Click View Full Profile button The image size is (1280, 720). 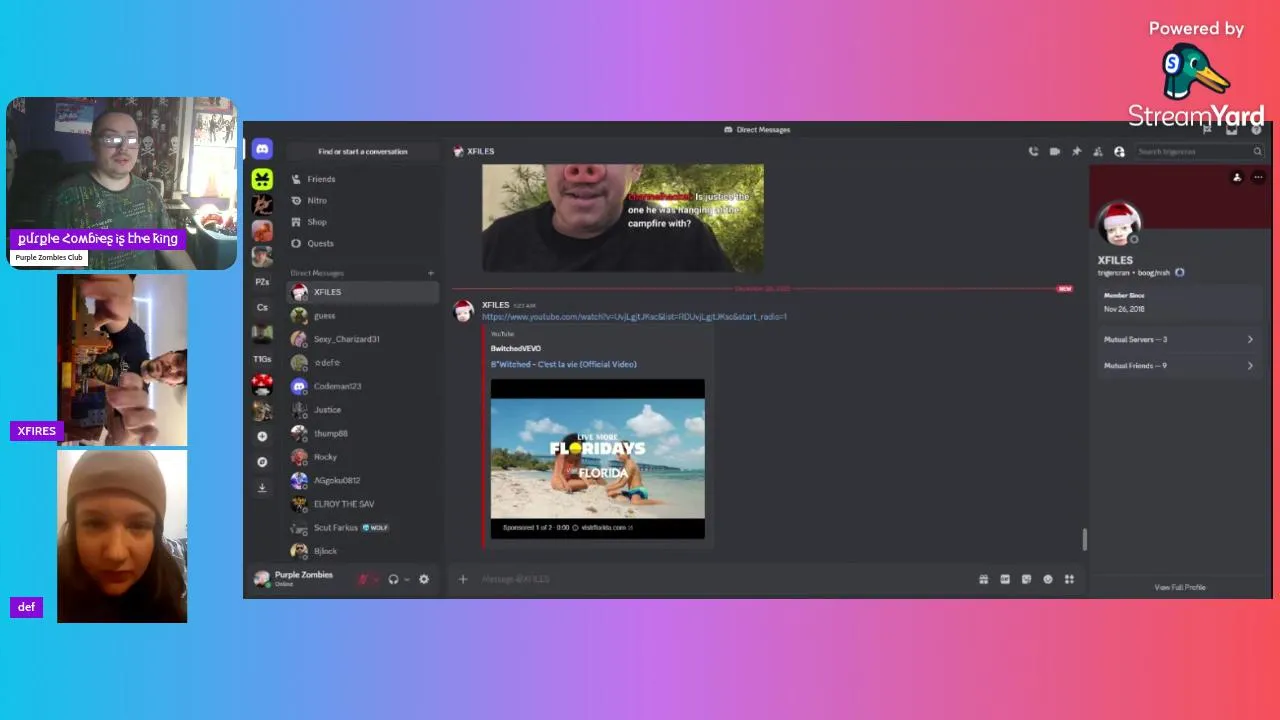(1180, 587)
